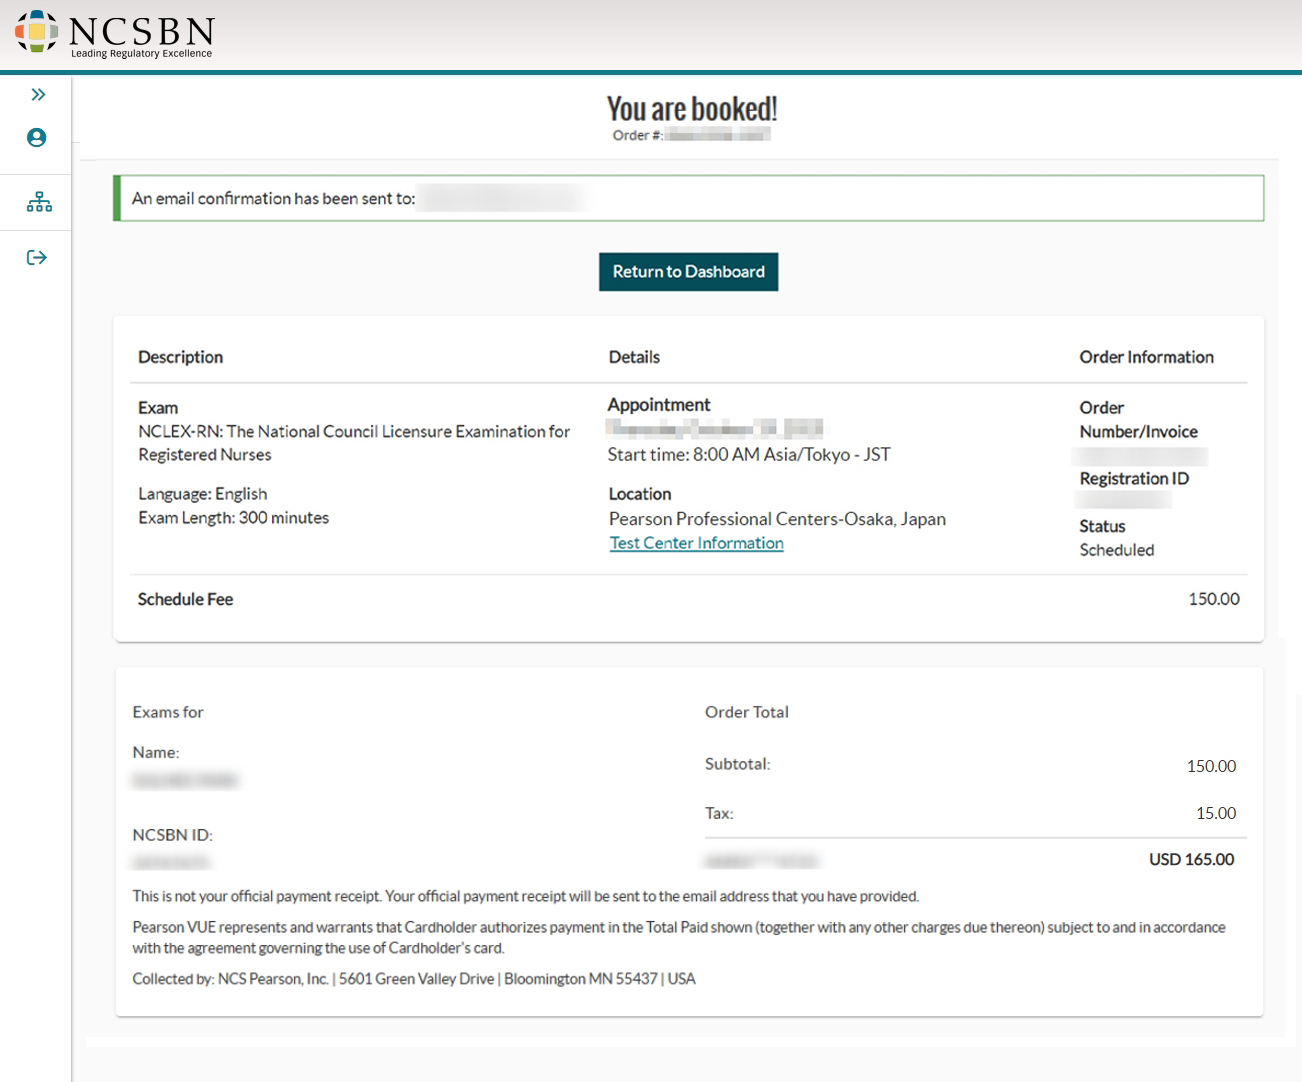Image resolution: width=1302 pixels, height=1082 pixels.
Task: Open the user profile icon in sidebar
Action: (x=37, y=138)
